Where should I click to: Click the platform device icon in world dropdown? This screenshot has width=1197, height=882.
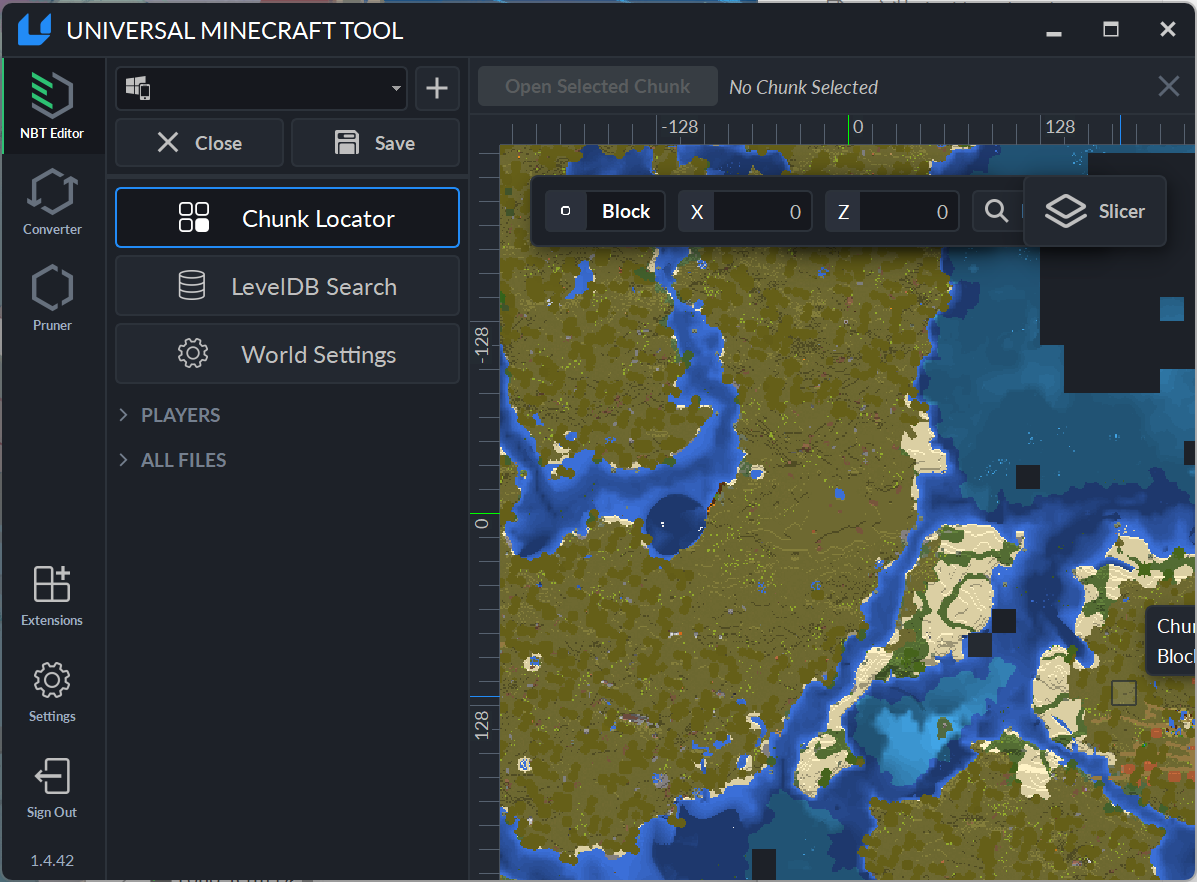[138, 88]
